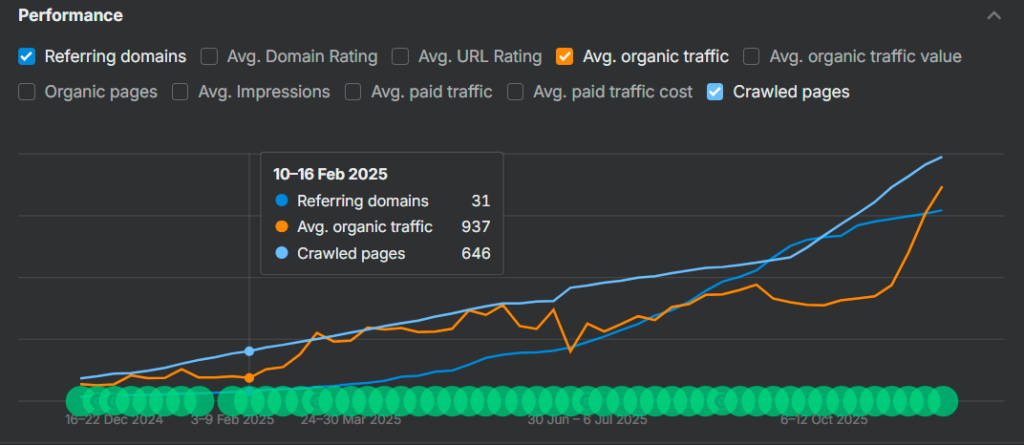Disable the Crawled pages checkbox

715,92
